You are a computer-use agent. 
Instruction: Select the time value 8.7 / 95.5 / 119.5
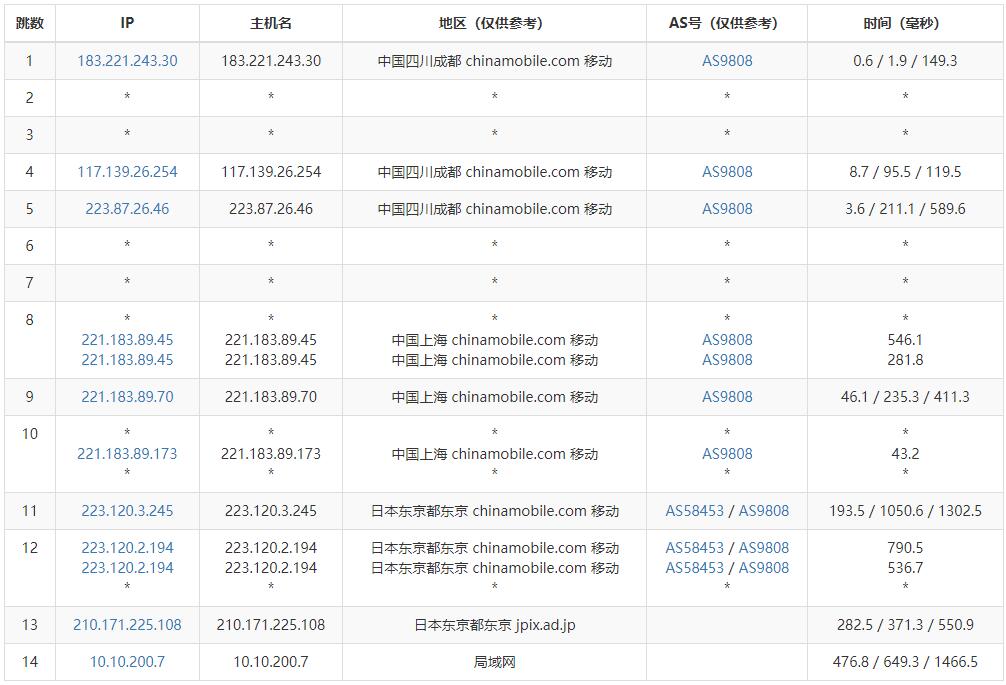905,172
